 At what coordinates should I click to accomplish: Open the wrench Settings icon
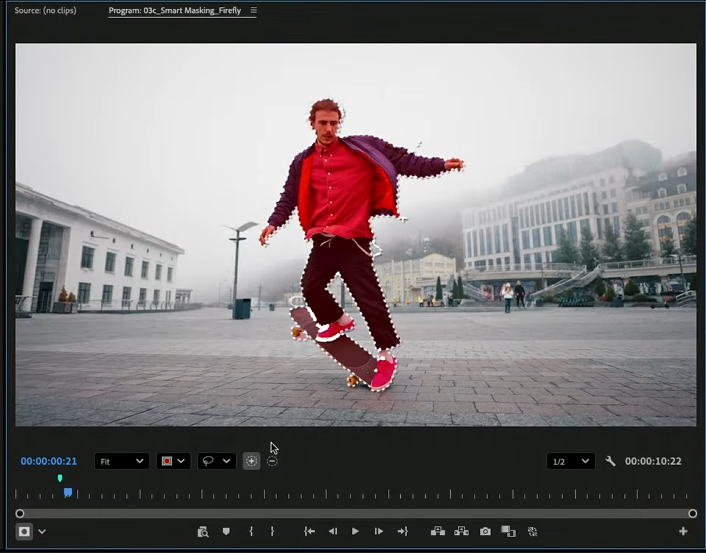[x=611, y=461]
